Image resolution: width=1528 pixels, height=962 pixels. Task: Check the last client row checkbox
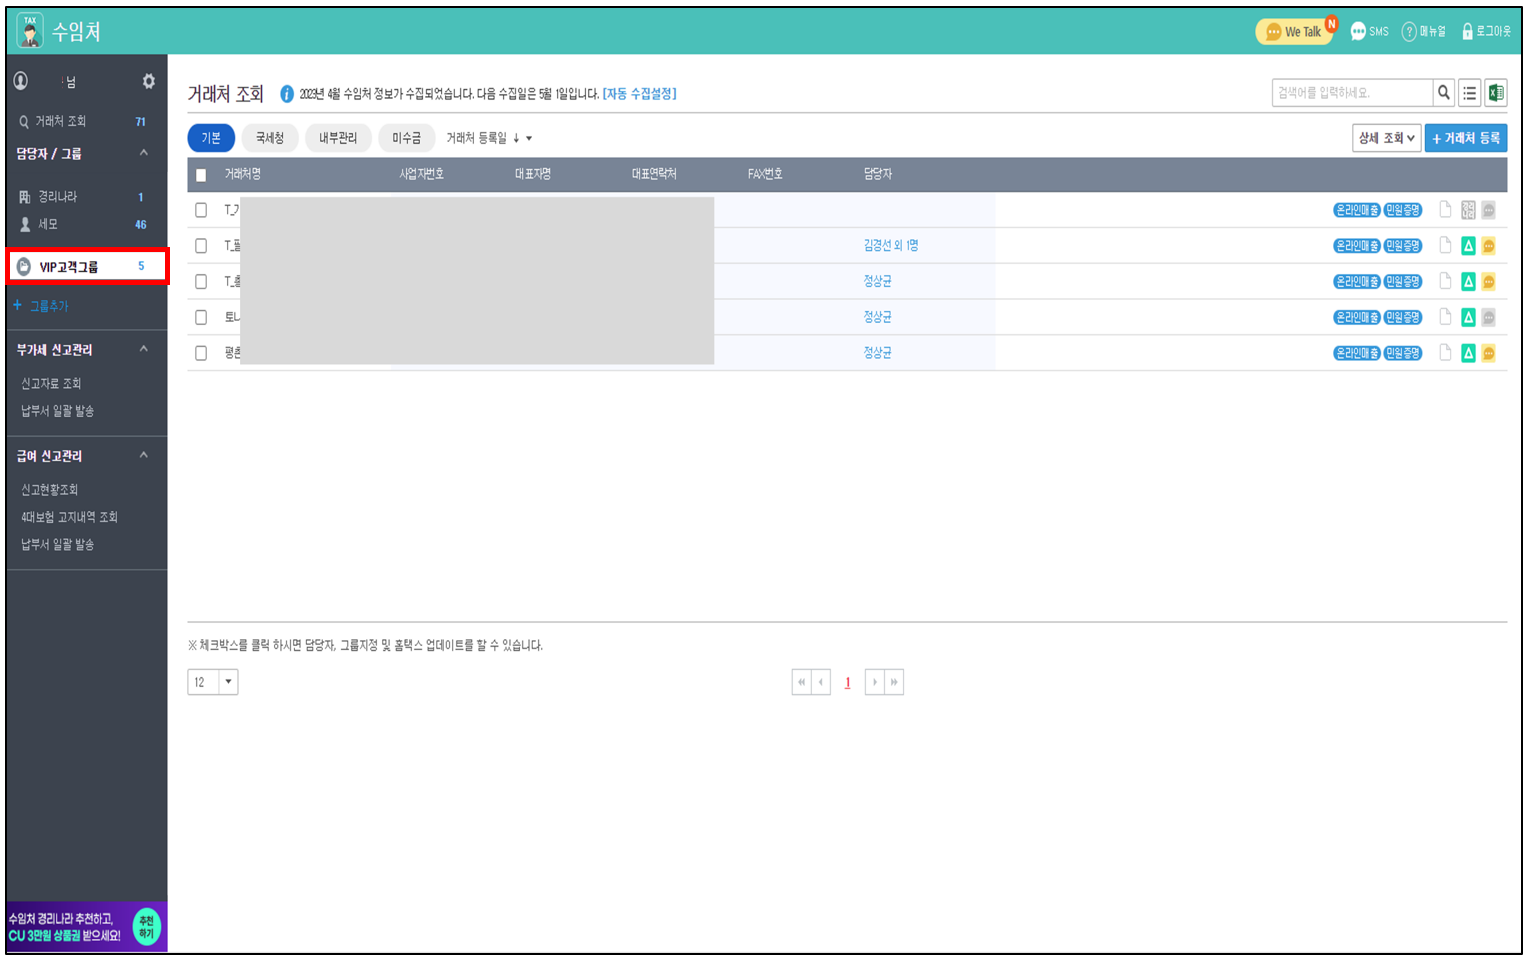point(201,353)
